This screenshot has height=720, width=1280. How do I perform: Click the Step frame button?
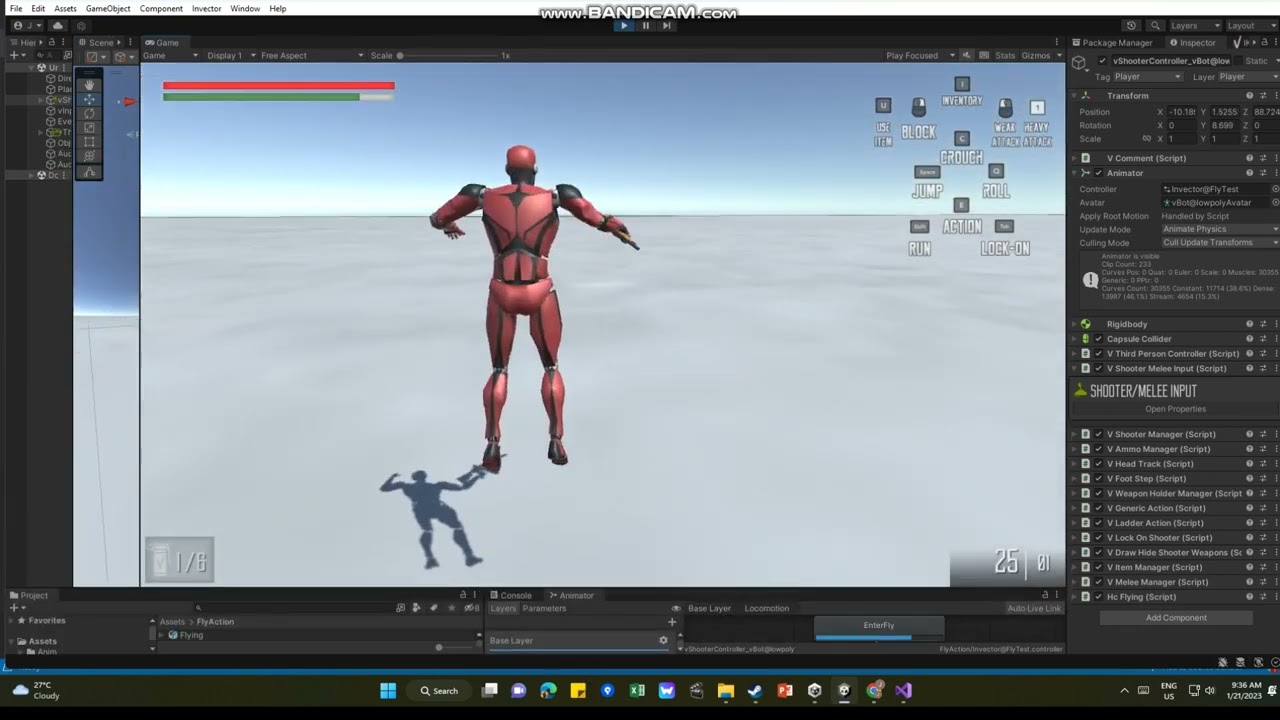click(667, 26)
